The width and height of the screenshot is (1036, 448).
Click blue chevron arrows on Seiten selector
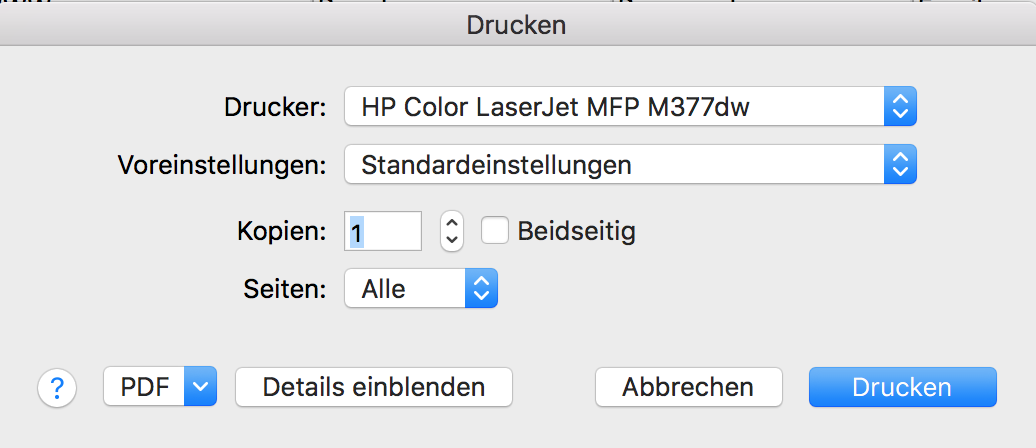click(x=481, y=290)
